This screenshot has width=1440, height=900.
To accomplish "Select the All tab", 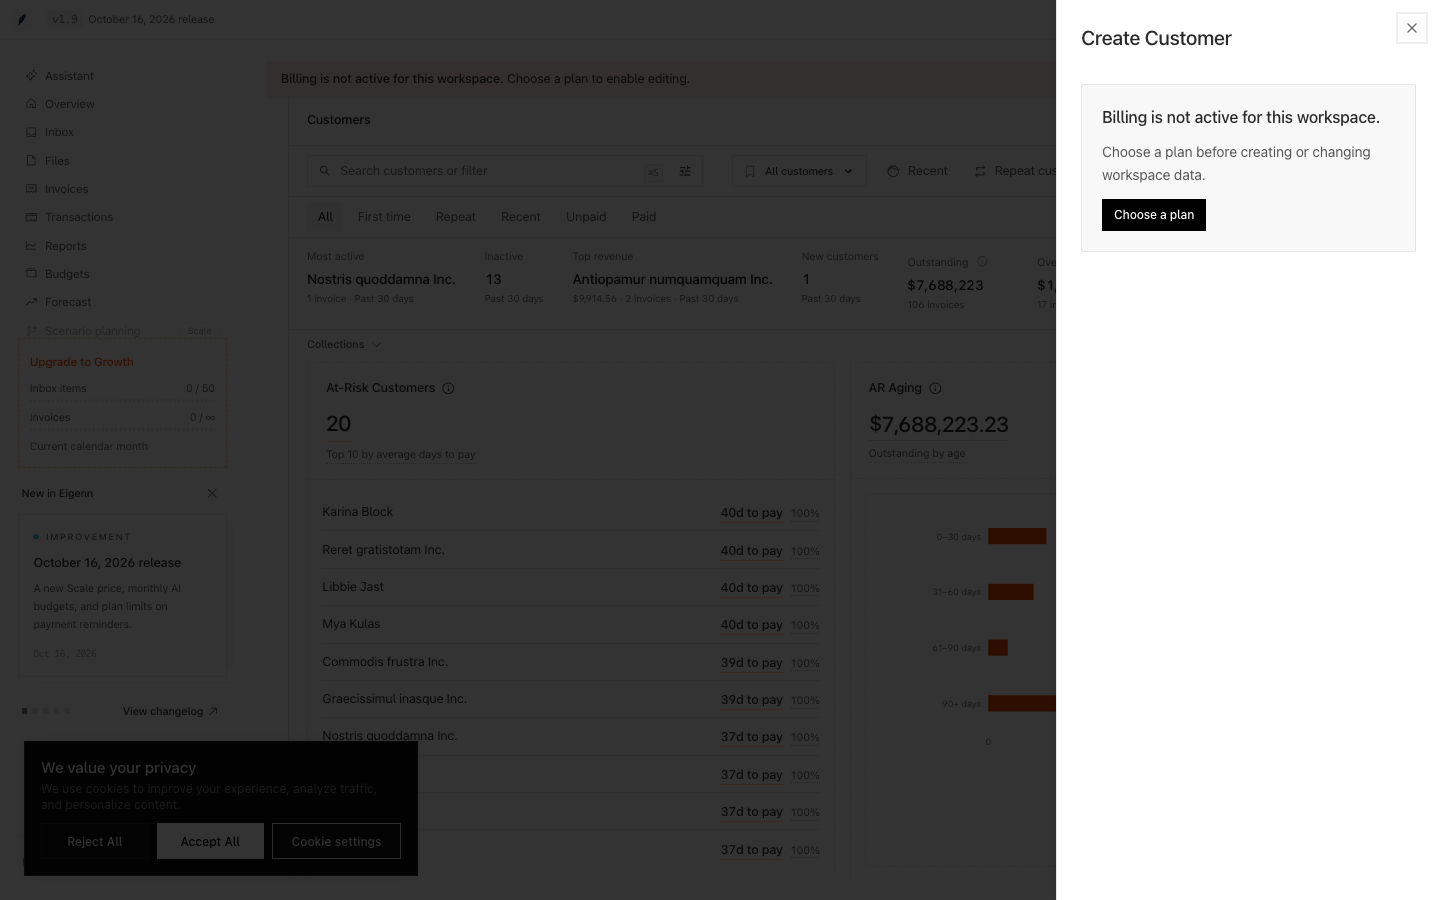I will click(x=325, y=217).
